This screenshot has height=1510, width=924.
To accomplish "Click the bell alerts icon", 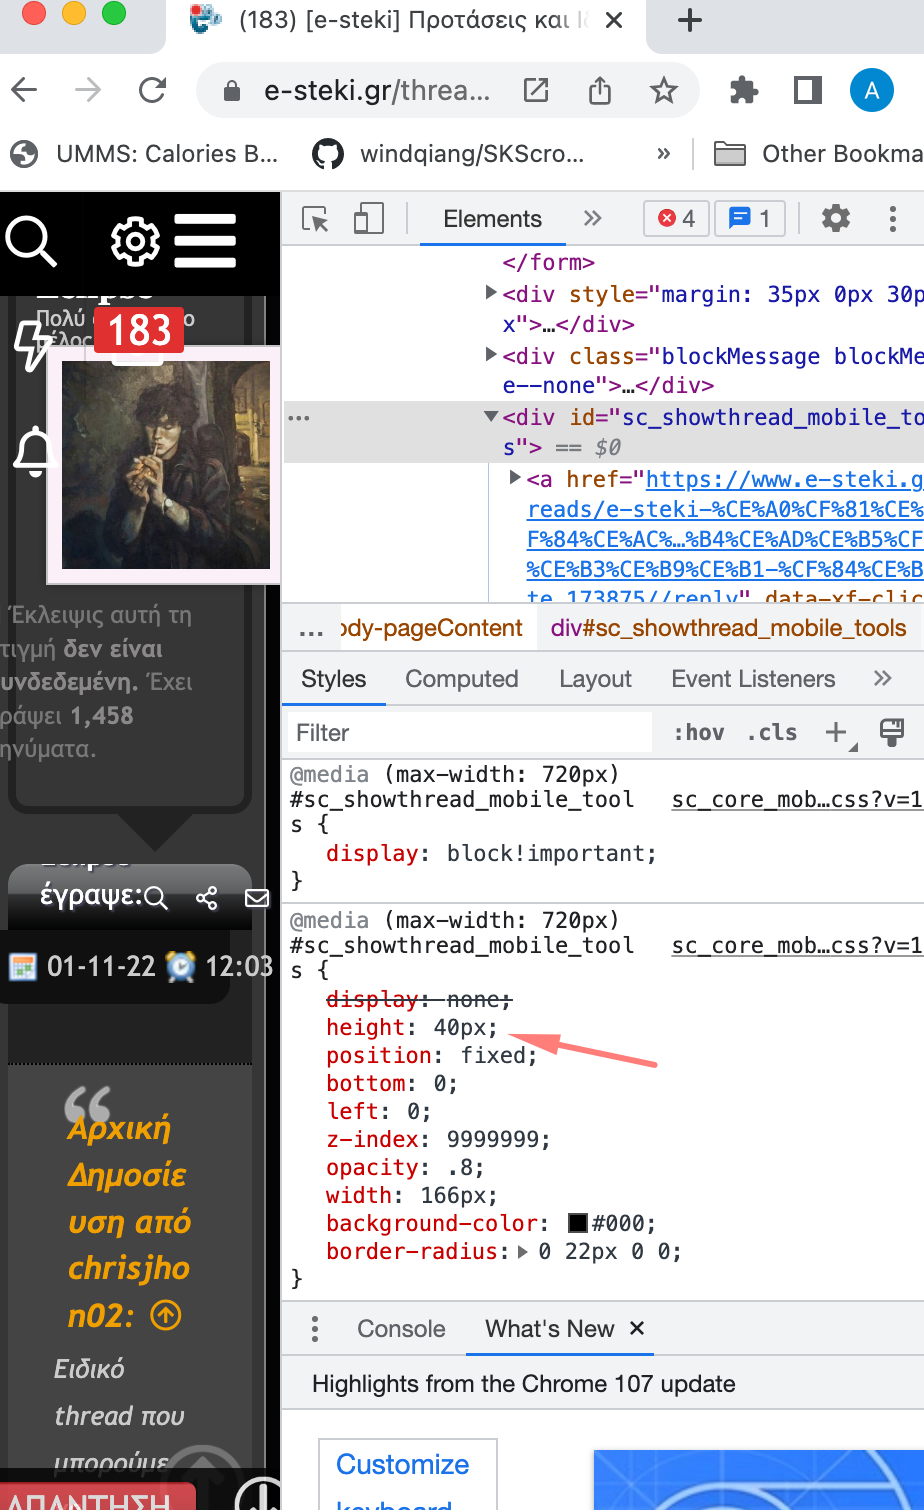I will (33, 452).
